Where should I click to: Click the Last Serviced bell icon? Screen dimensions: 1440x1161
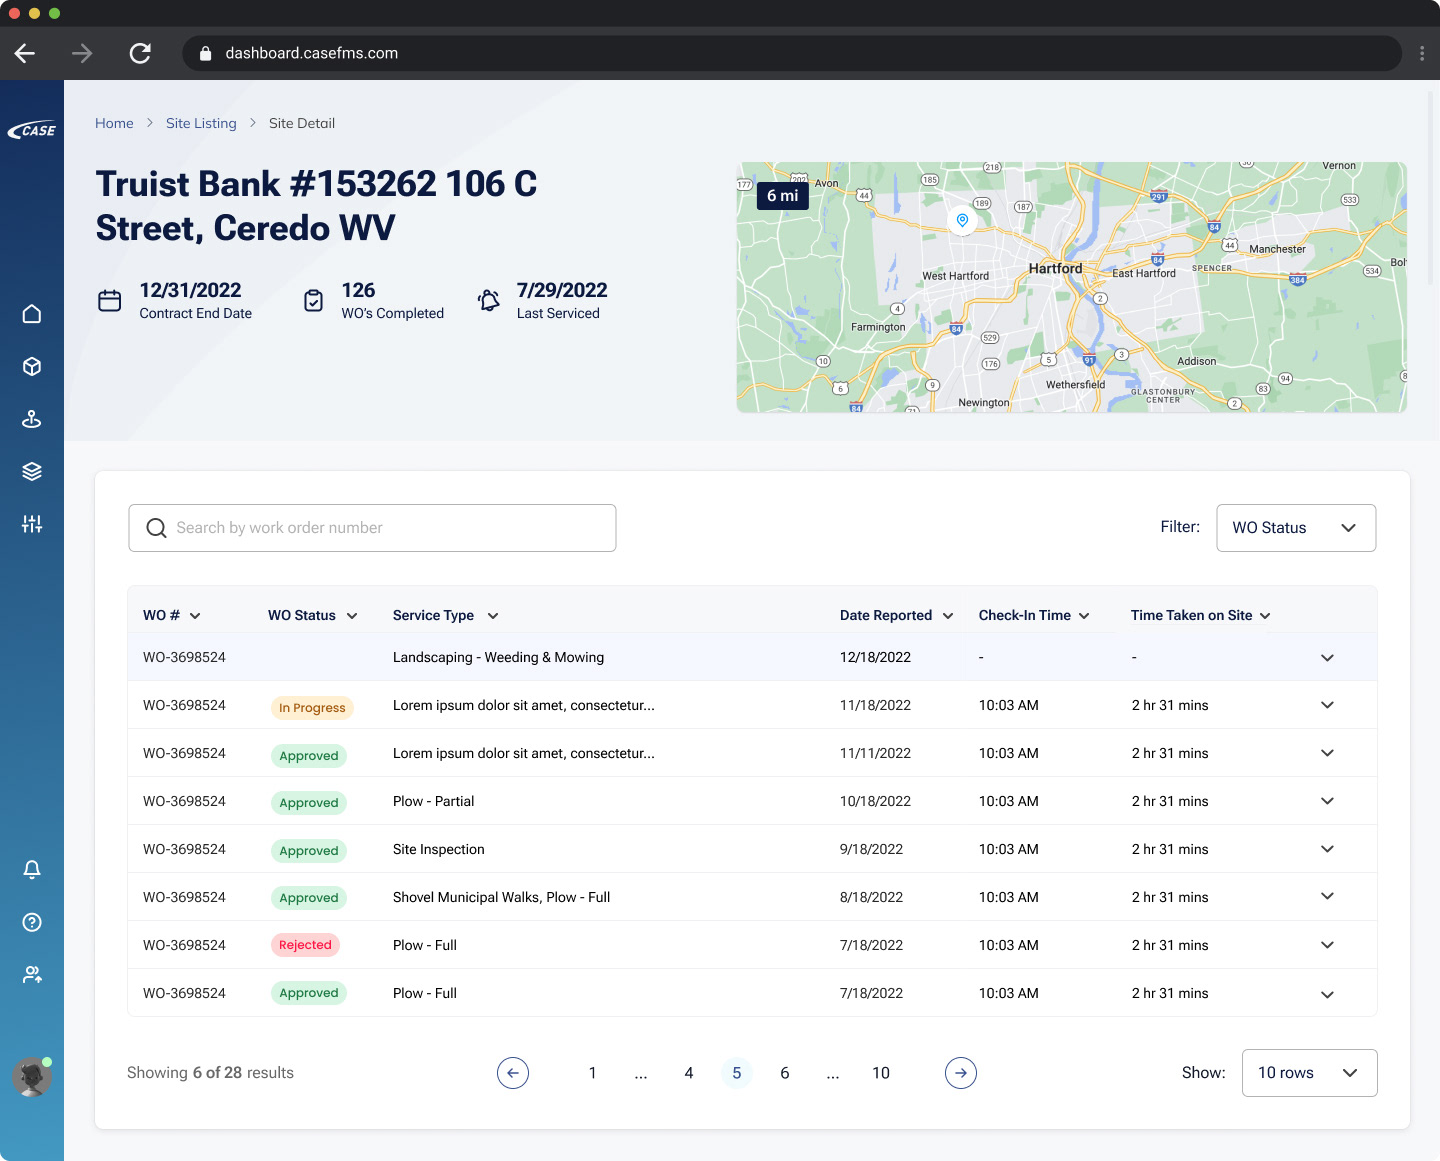point(488,300)
